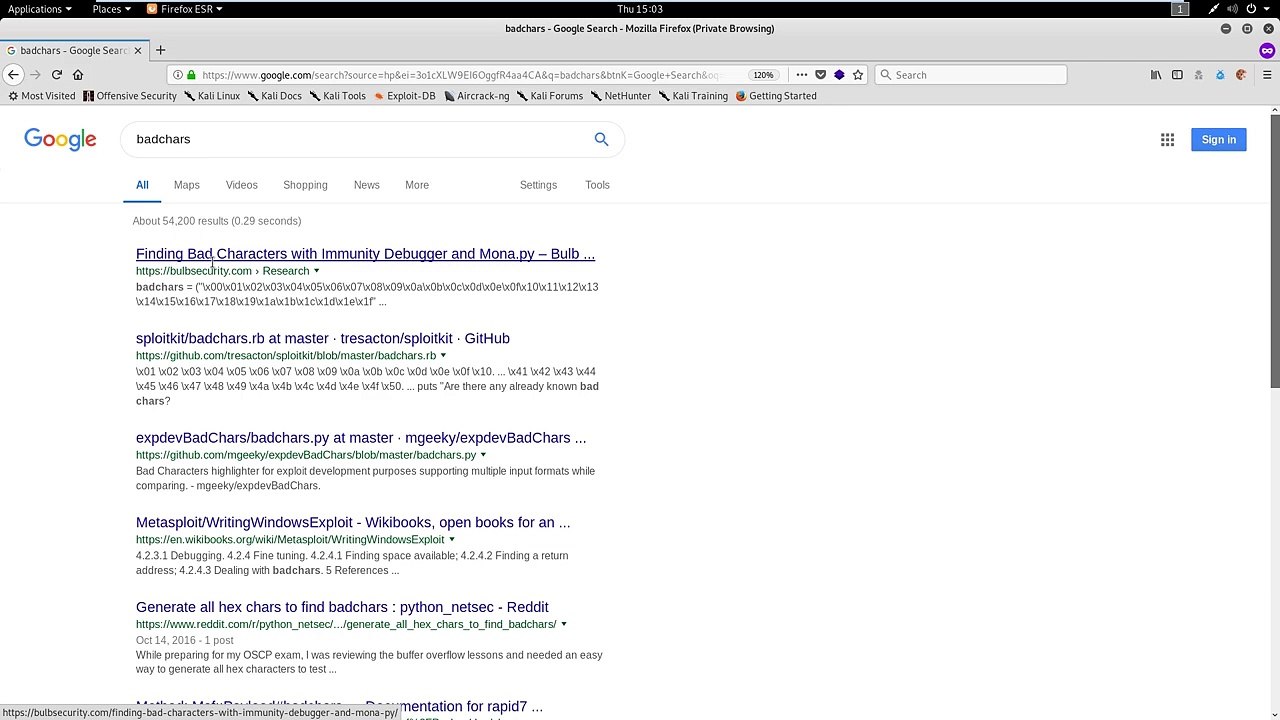Open the Google apps grid
Viewport: 1280px width, 720px height.
(x=1167, y=140)
